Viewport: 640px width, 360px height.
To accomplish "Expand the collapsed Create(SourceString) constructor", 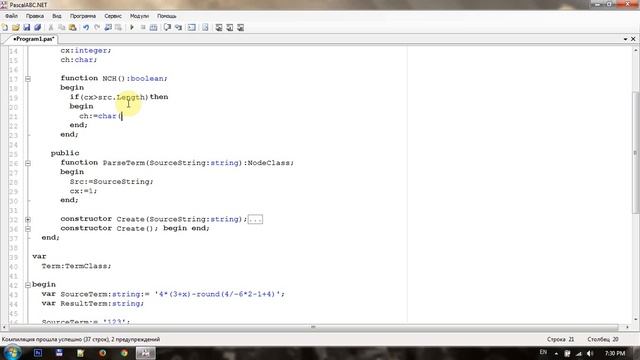I will coord(28,219).
